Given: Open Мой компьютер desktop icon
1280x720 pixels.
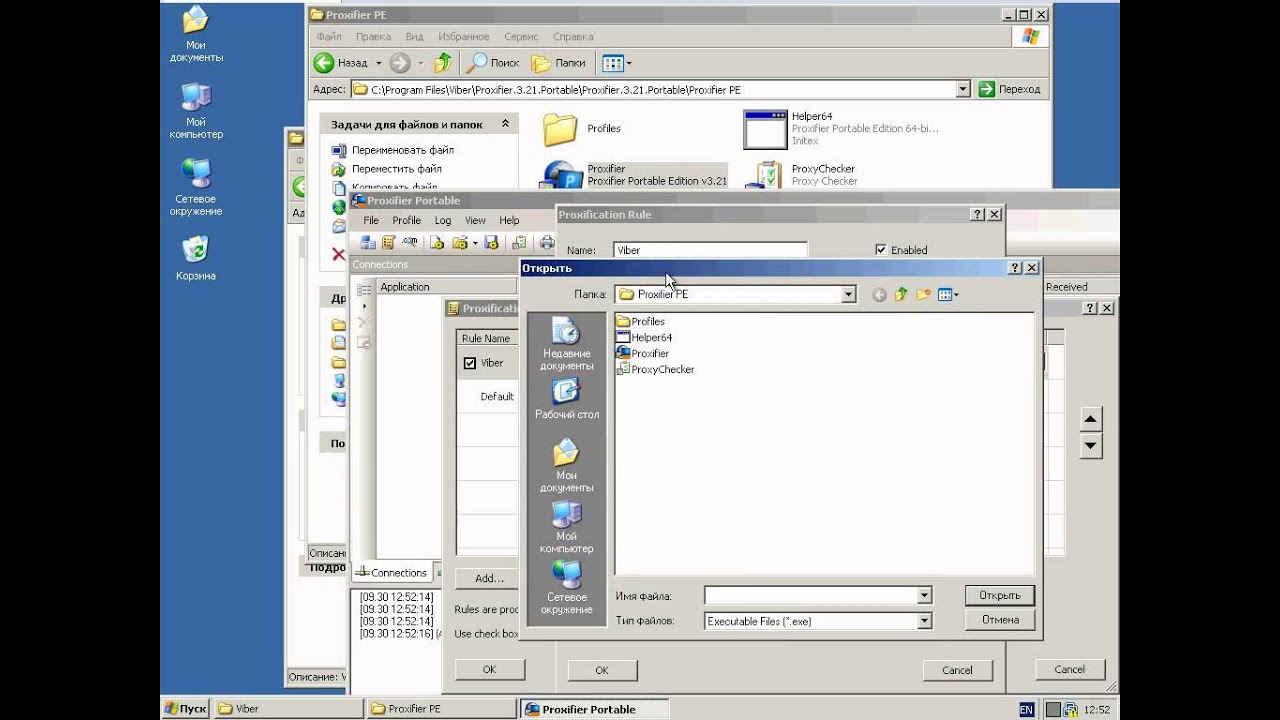Looking at the screenshot, I should tap(196, 111).
